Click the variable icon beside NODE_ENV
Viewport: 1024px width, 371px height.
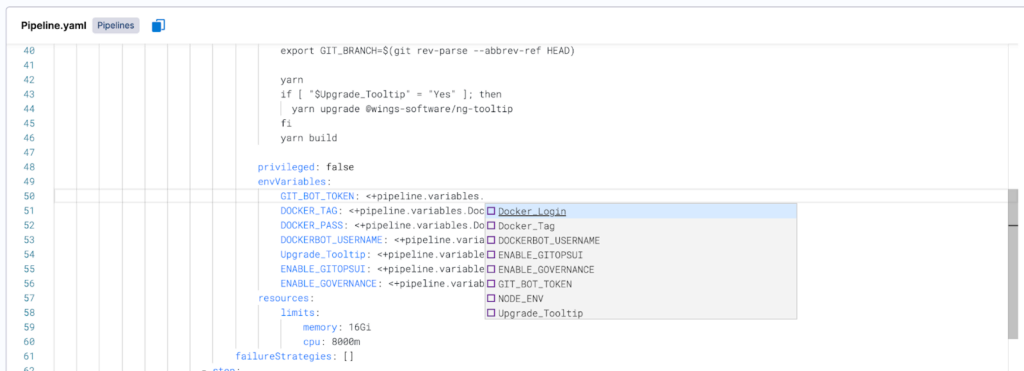click(x=491, y=298)
